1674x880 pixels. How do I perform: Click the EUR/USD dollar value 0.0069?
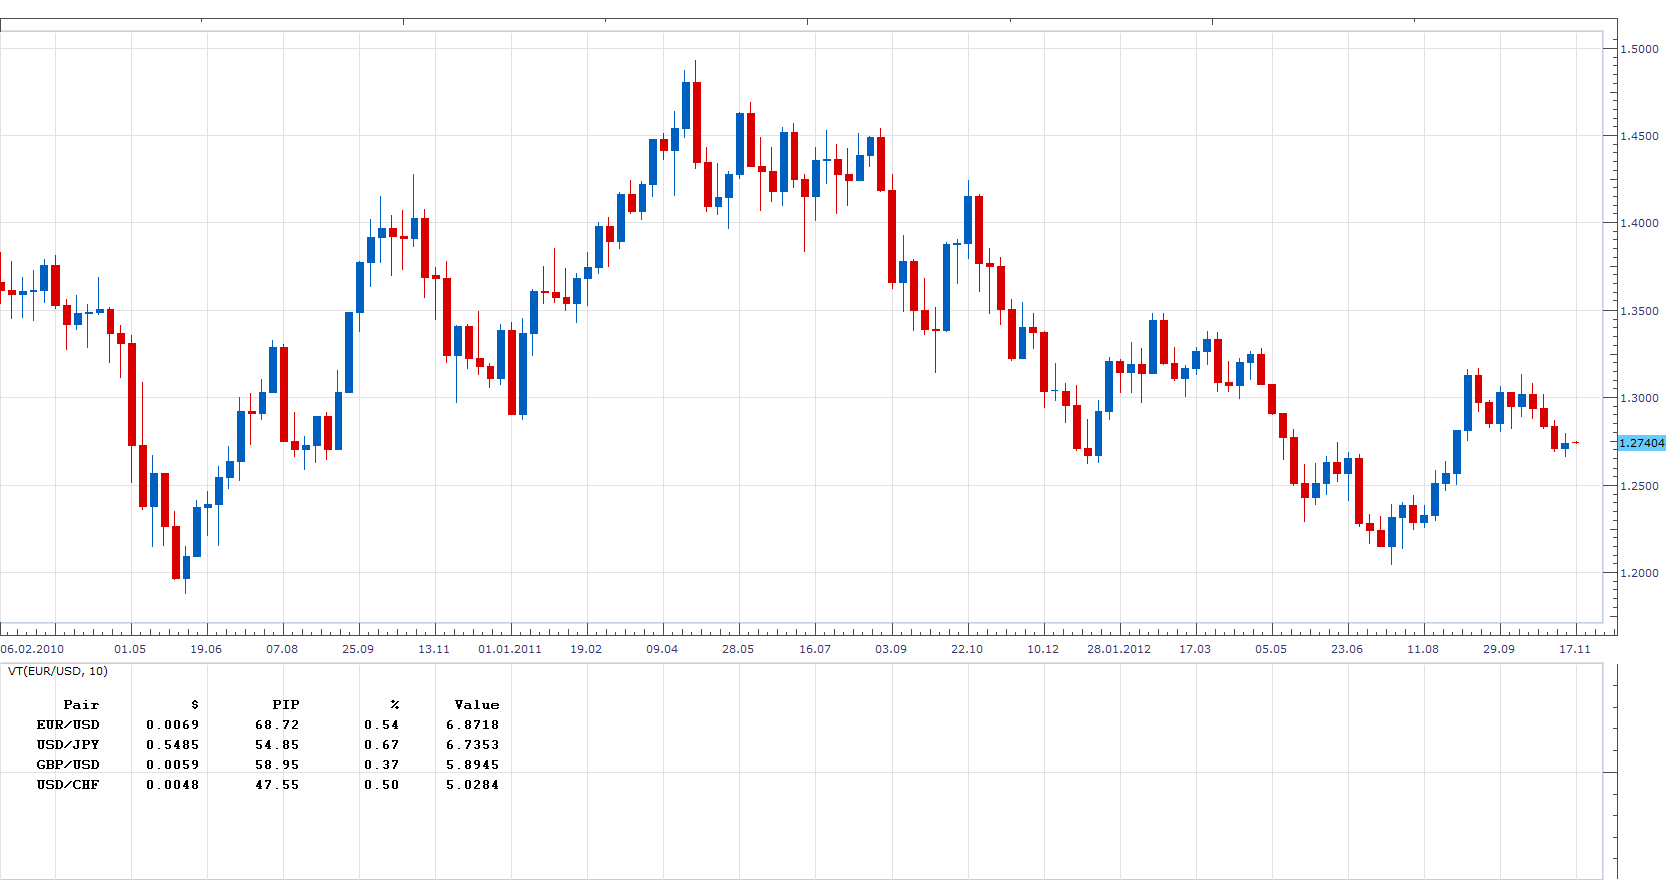(x=173, y=725)
